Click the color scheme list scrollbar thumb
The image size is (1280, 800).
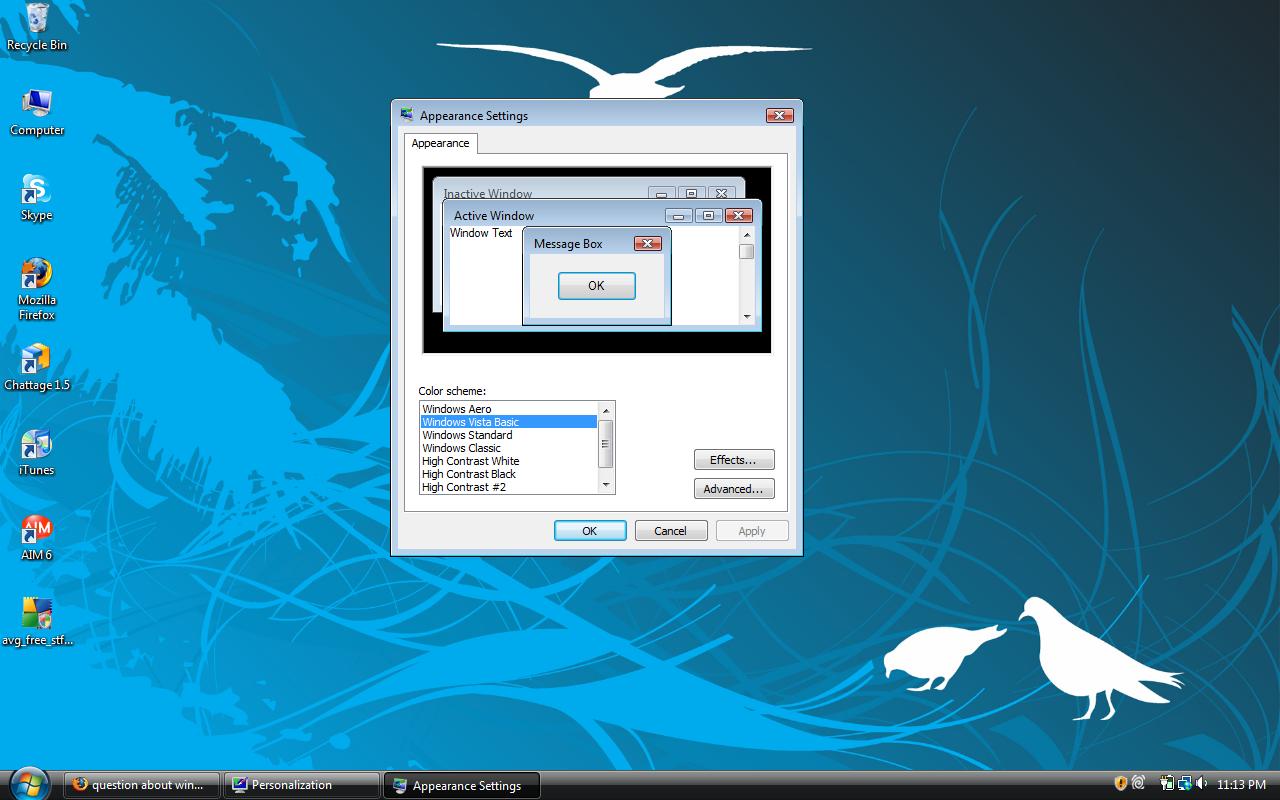(605, 443)
